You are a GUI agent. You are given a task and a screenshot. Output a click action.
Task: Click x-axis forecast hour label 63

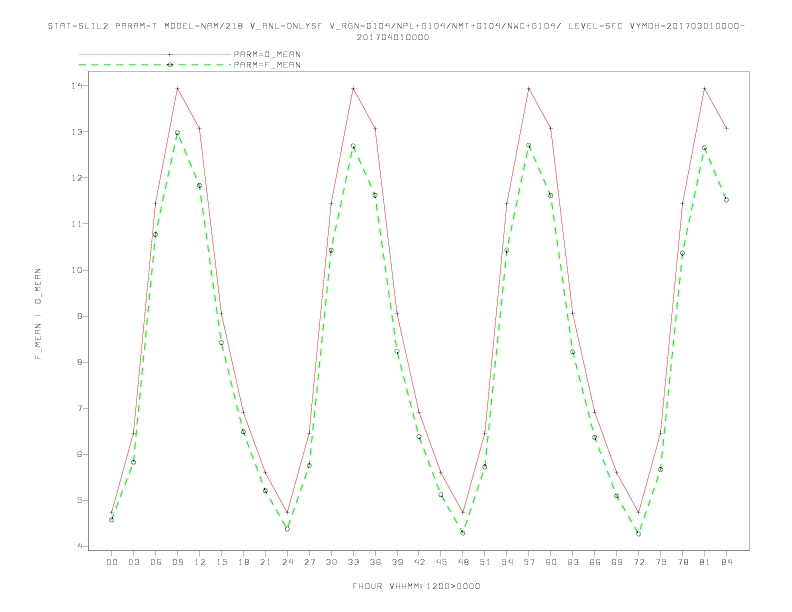tap(573, 562)
